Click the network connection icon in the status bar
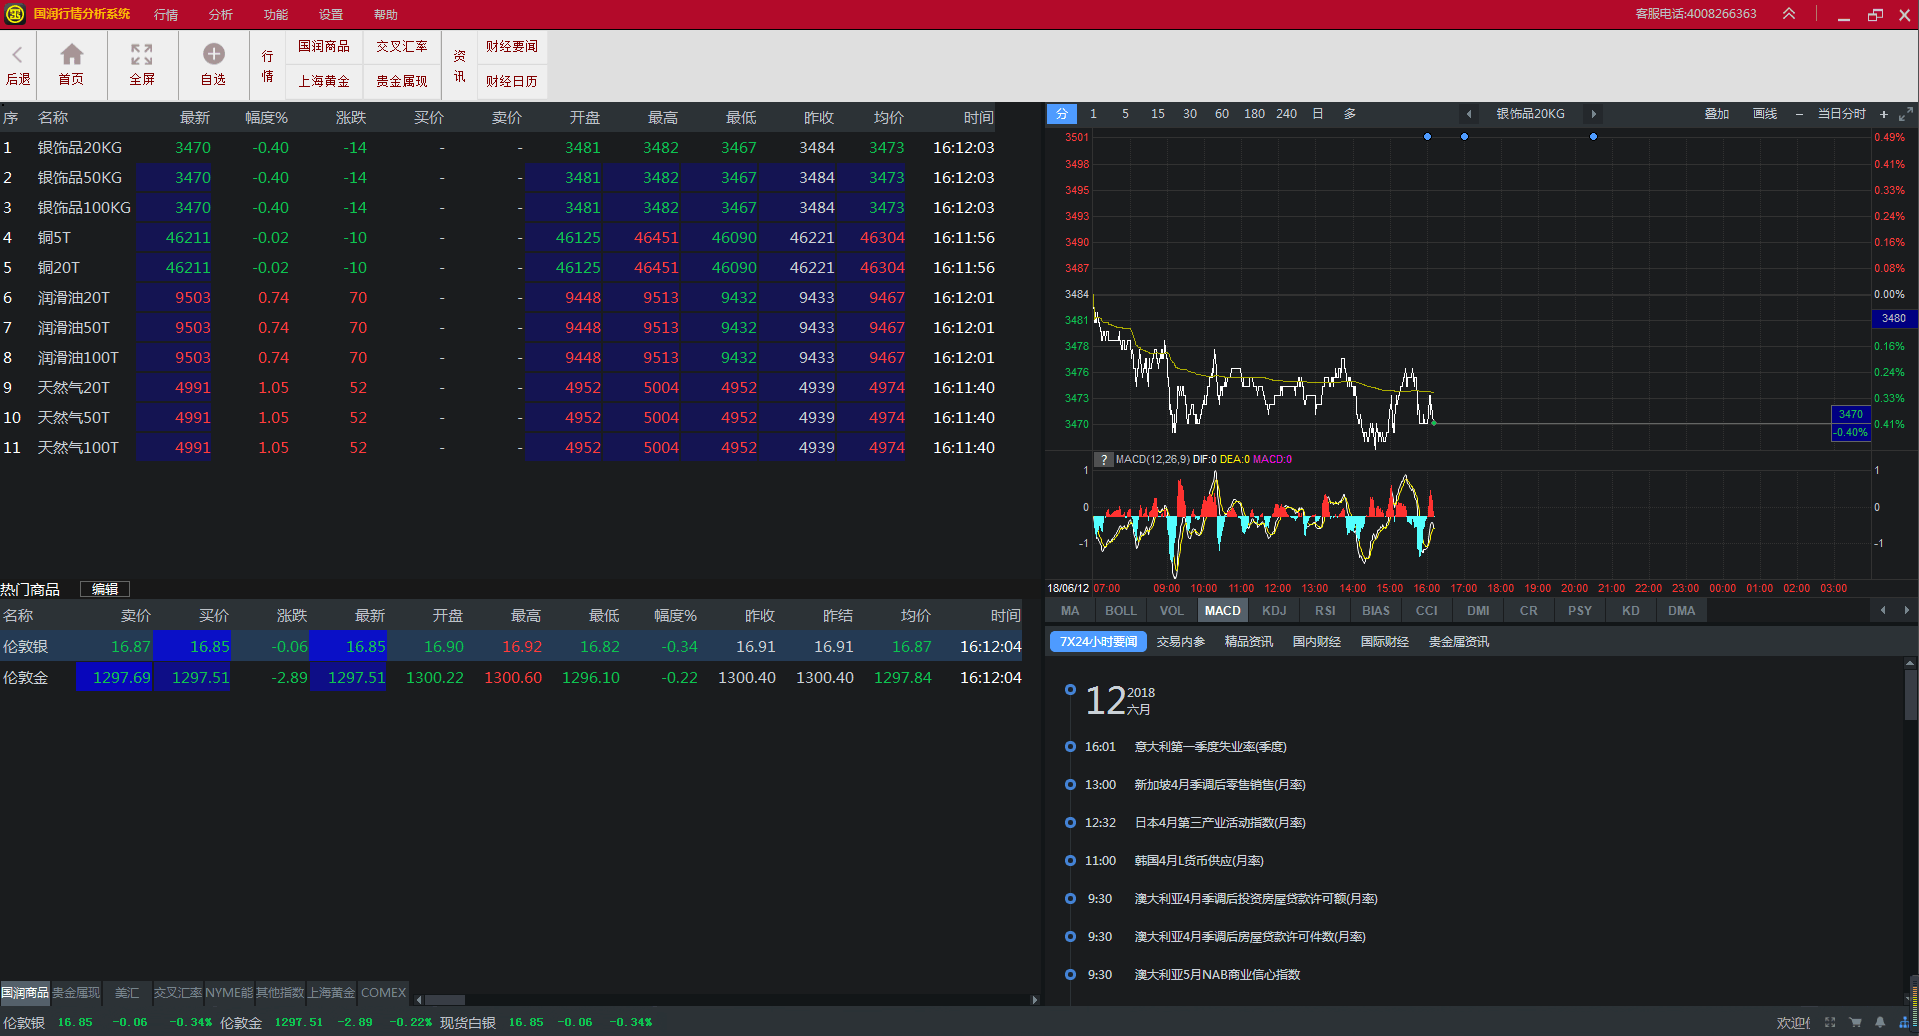Viewport: 1919px width, 1036px height. [1904, 1022]
